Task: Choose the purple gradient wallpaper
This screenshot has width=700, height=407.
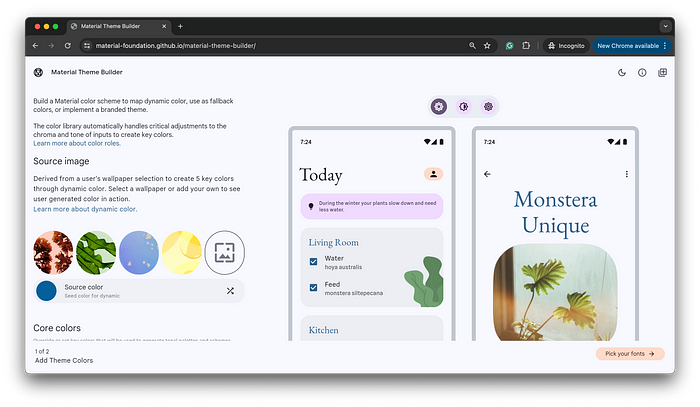Action: [x=139, y=253]
